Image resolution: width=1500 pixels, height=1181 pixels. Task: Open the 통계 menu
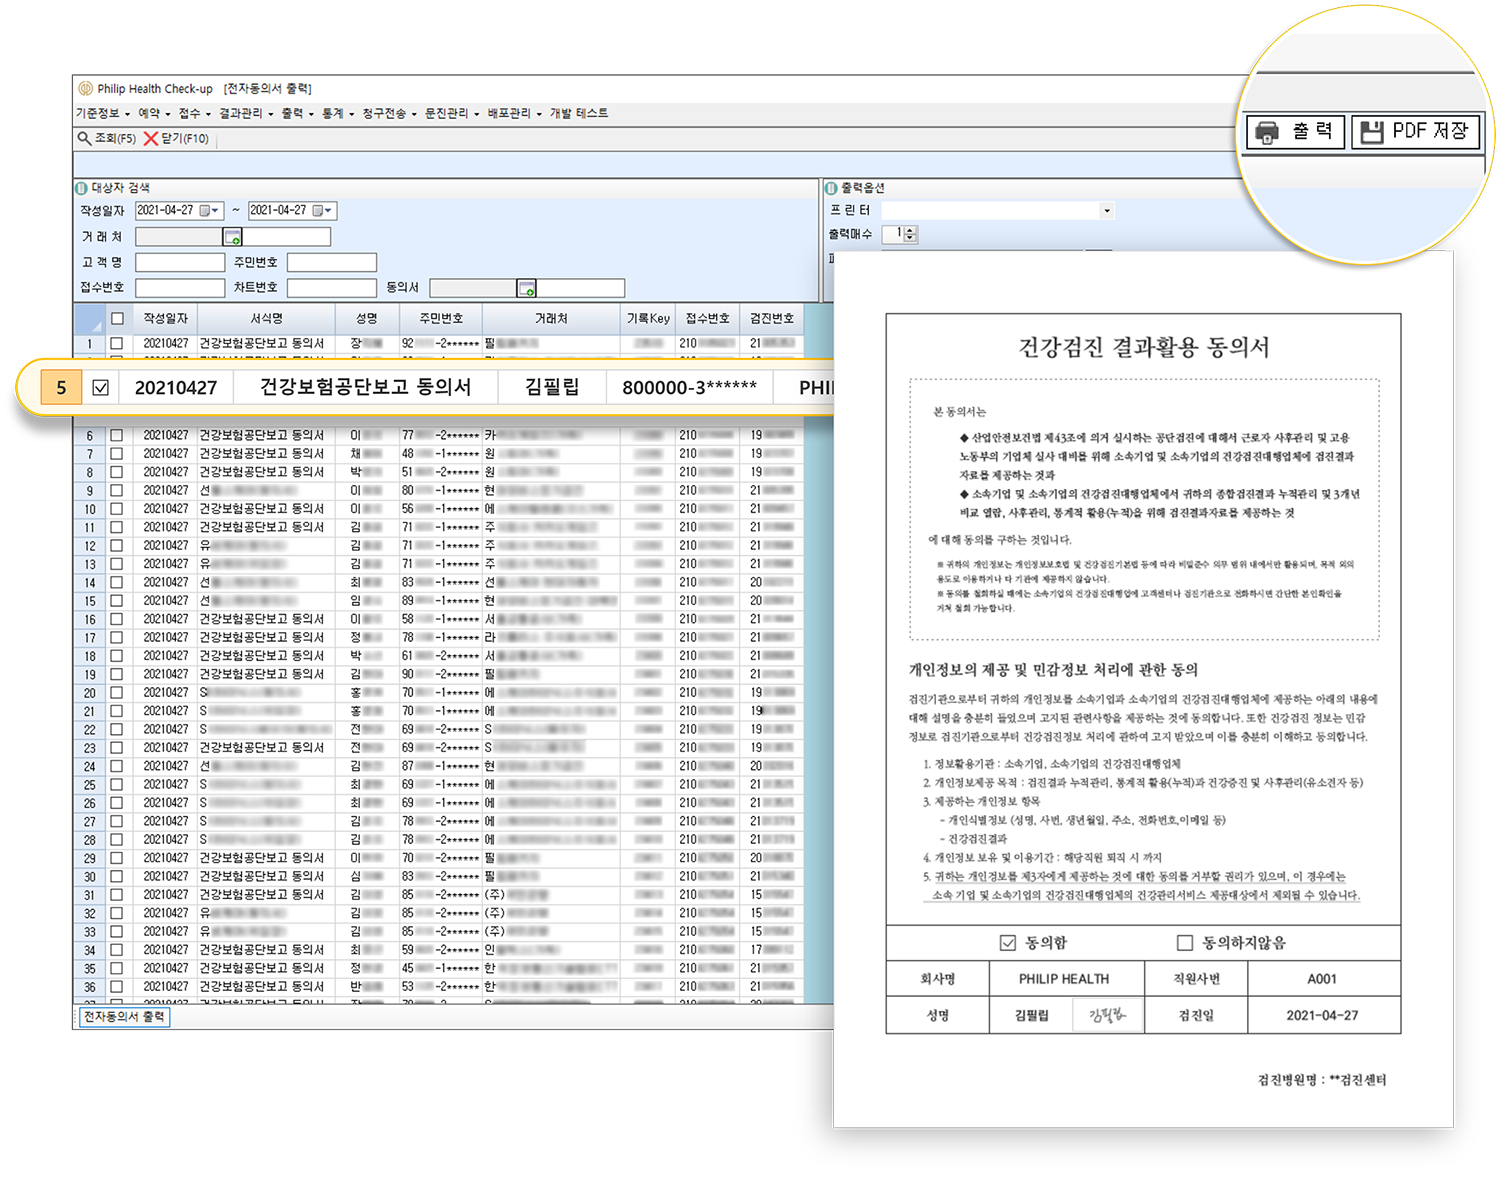tap(337, 113)
